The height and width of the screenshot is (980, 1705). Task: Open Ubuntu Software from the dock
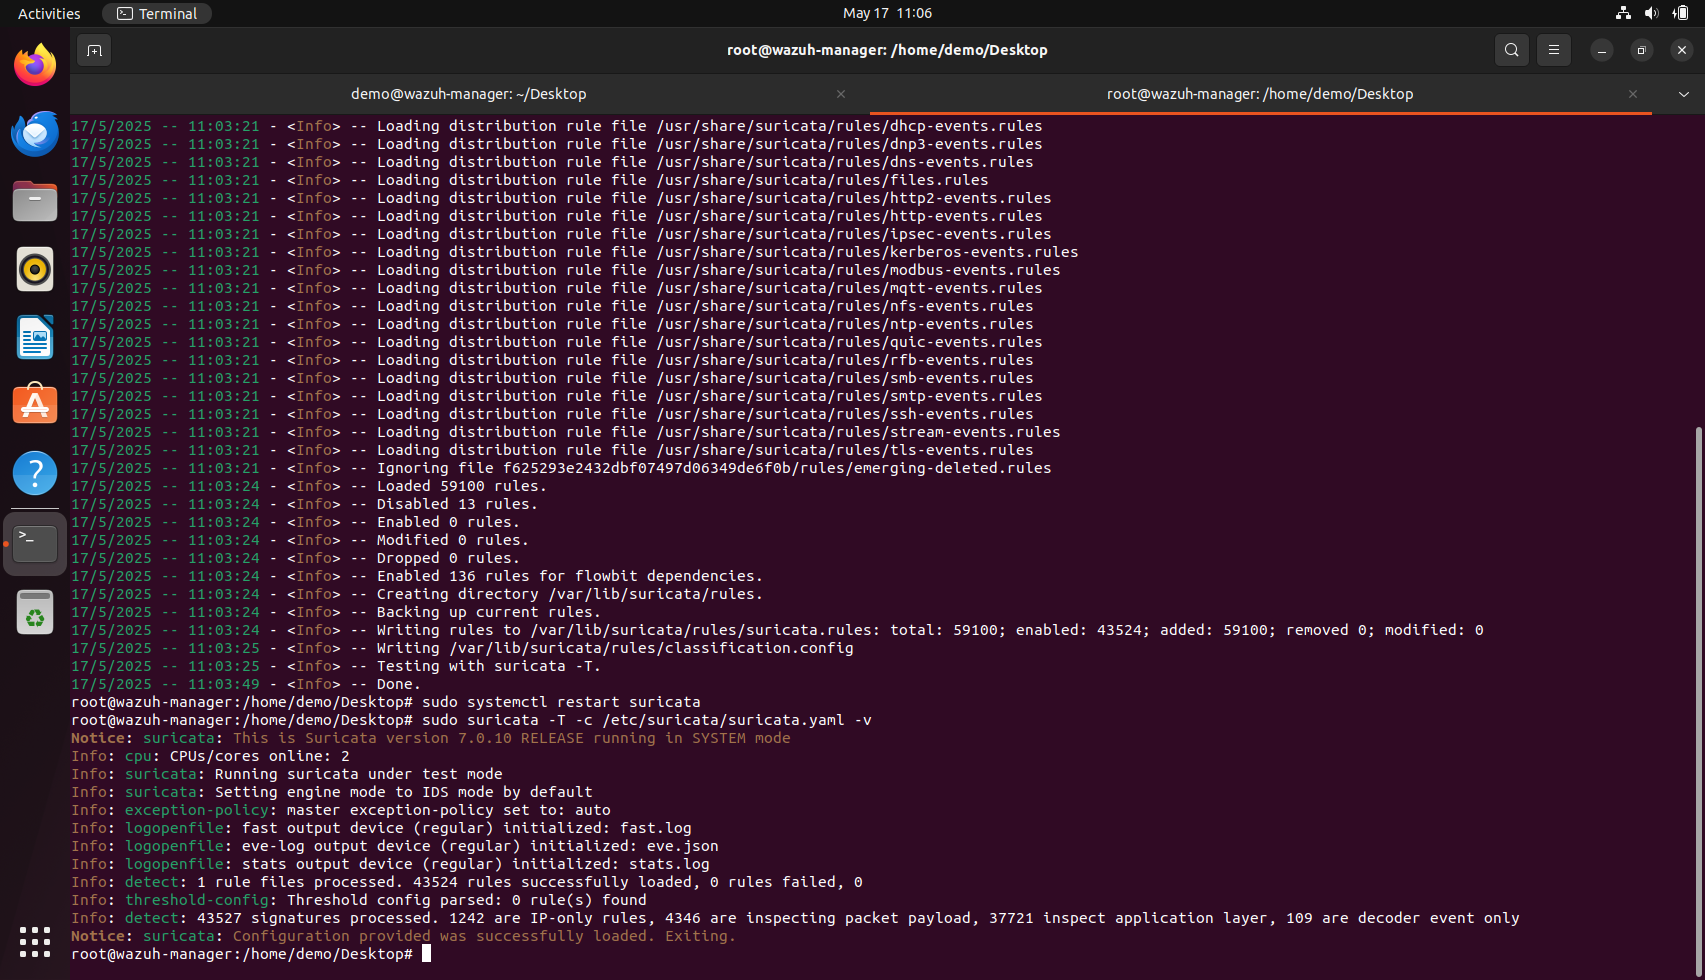click(x=35, y=405)
